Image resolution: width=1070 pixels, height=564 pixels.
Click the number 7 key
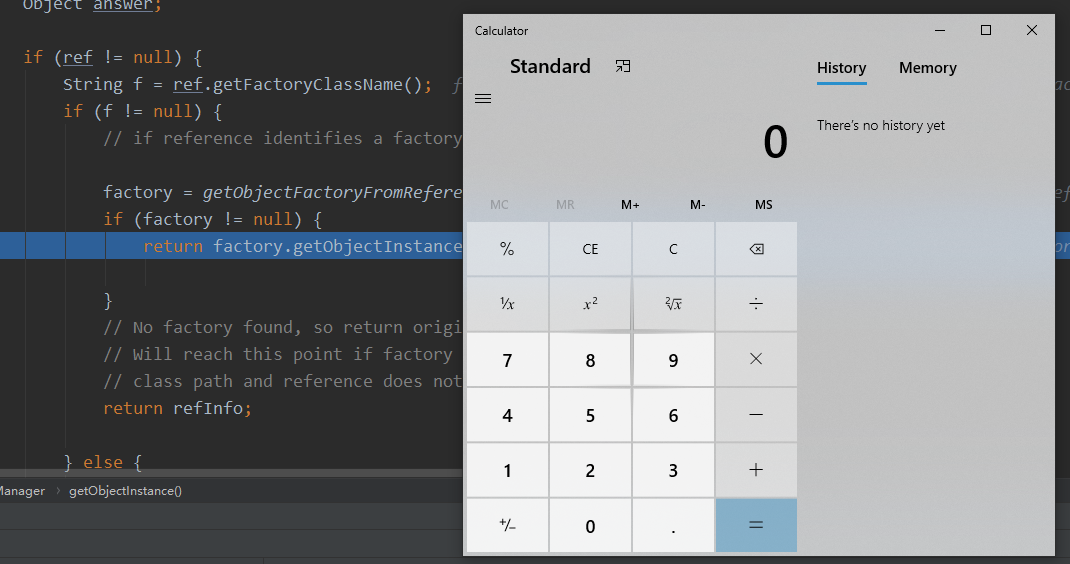[507, 360]
